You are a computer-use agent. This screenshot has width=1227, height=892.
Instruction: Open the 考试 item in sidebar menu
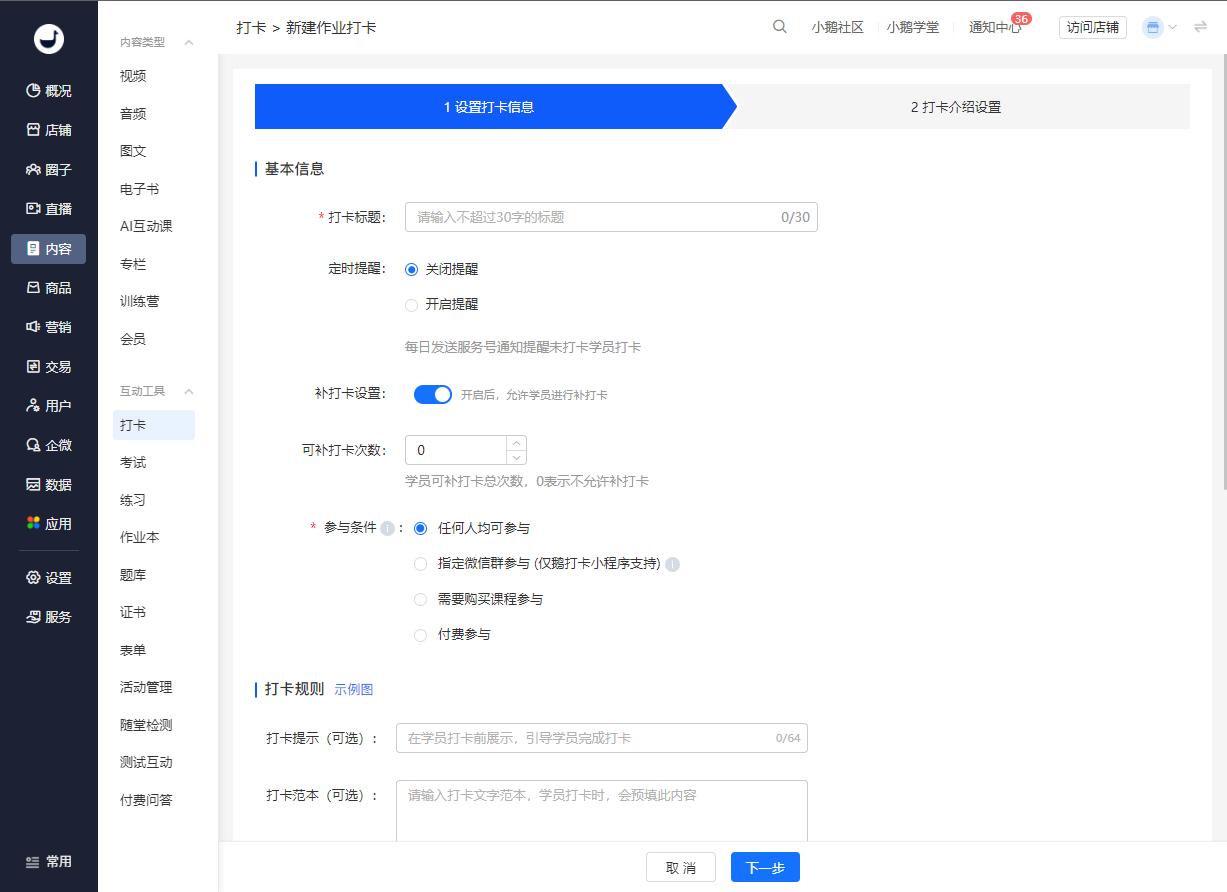pos(131,461)
